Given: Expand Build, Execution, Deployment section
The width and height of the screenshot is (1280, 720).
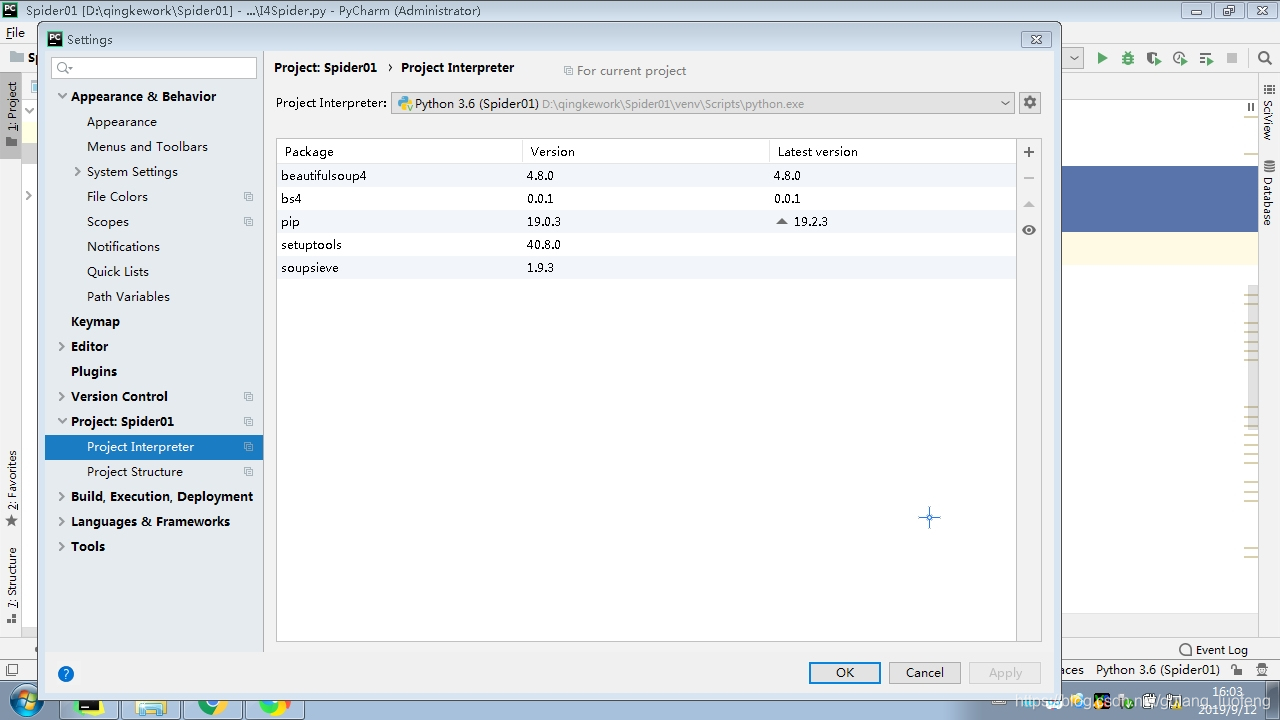Looking at the screenshot, I should click(x=62, y=497).
